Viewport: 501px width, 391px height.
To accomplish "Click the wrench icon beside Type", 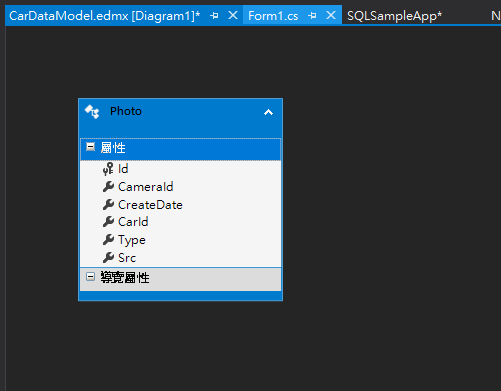I will 108,240.
